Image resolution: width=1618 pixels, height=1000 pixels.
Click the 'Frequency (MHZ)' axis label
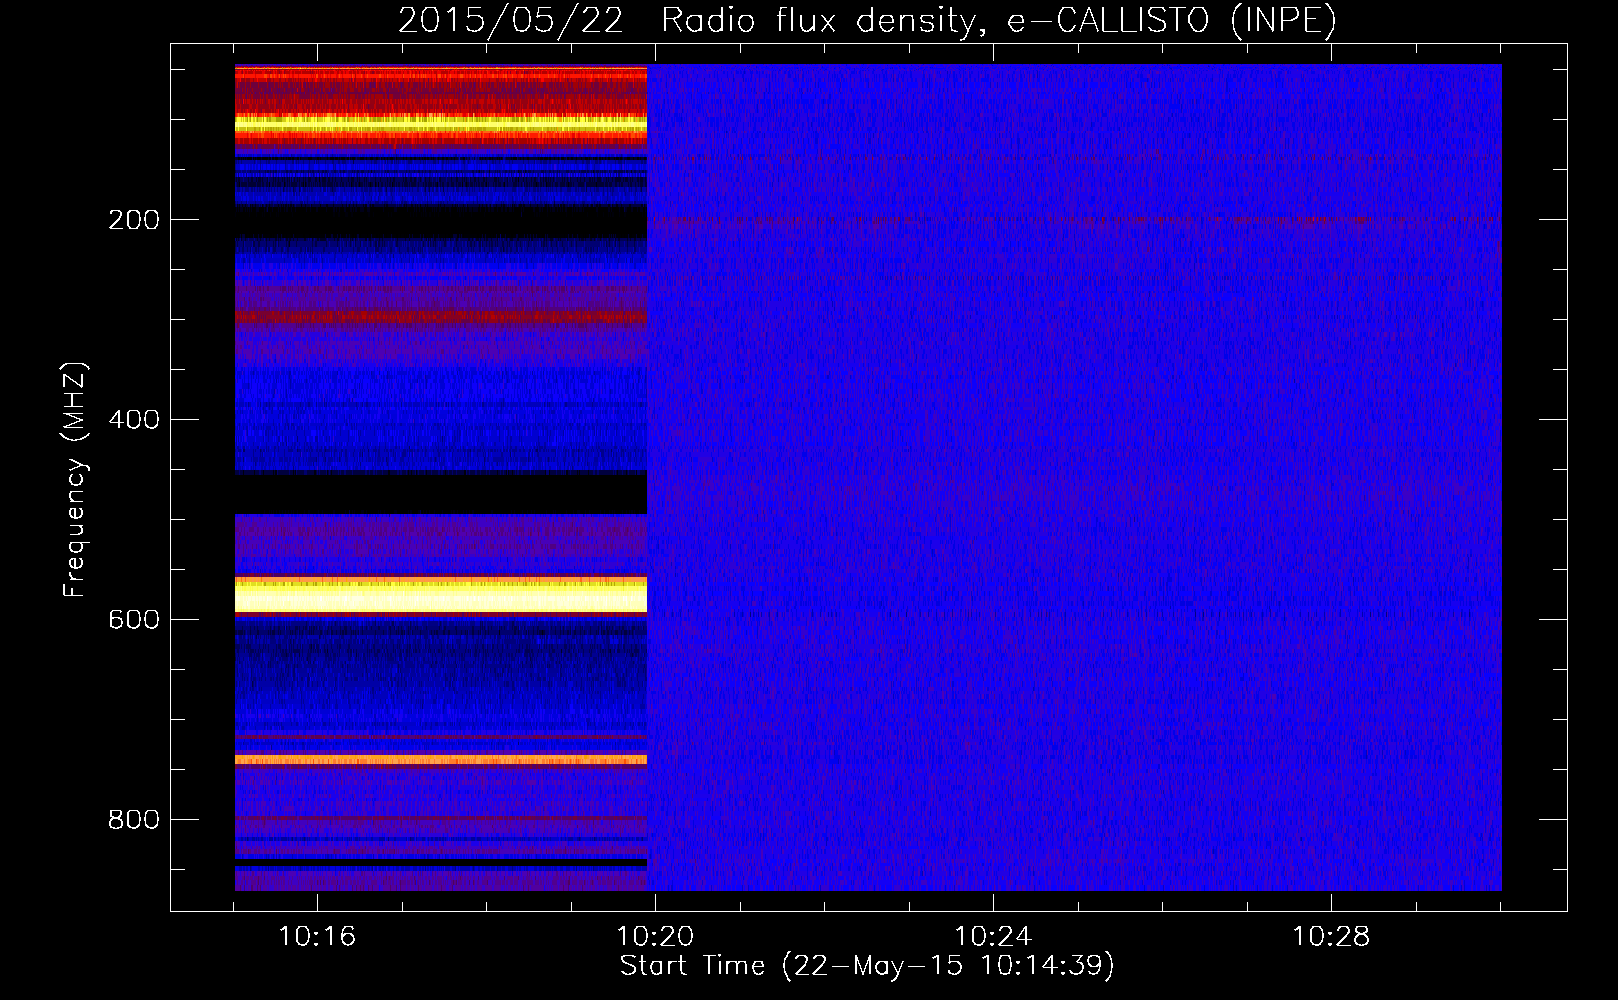click(x=74, y=480)
